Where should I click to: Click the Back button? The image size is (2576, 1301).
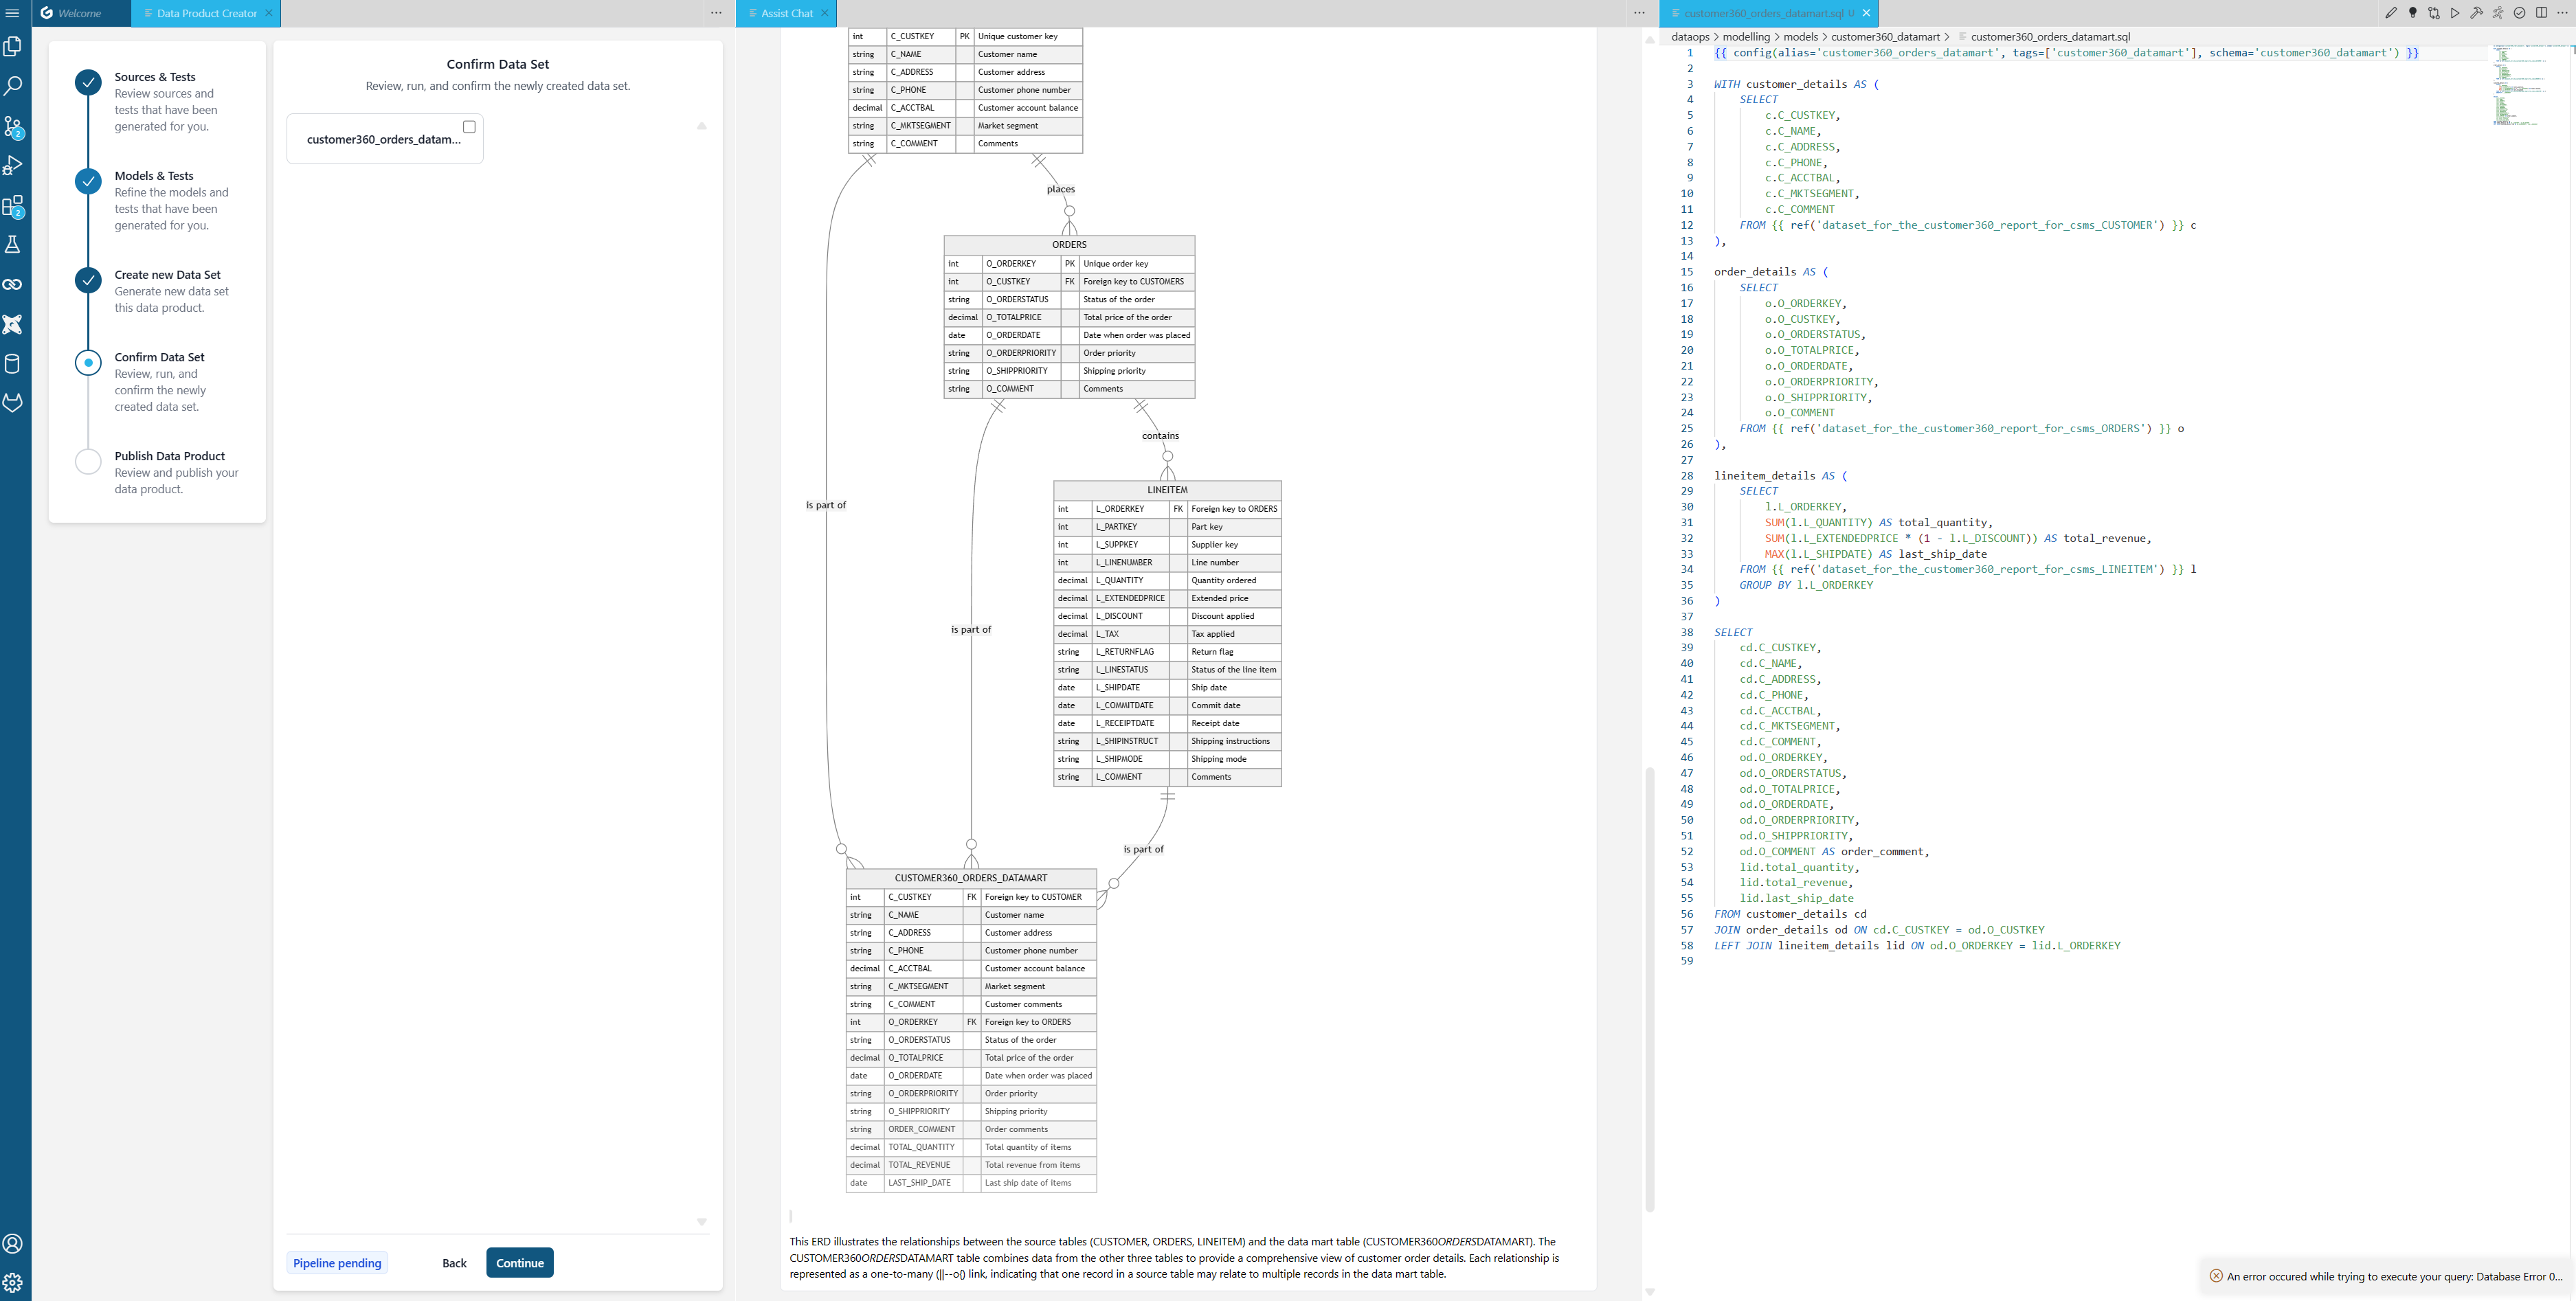point(454,1262)
